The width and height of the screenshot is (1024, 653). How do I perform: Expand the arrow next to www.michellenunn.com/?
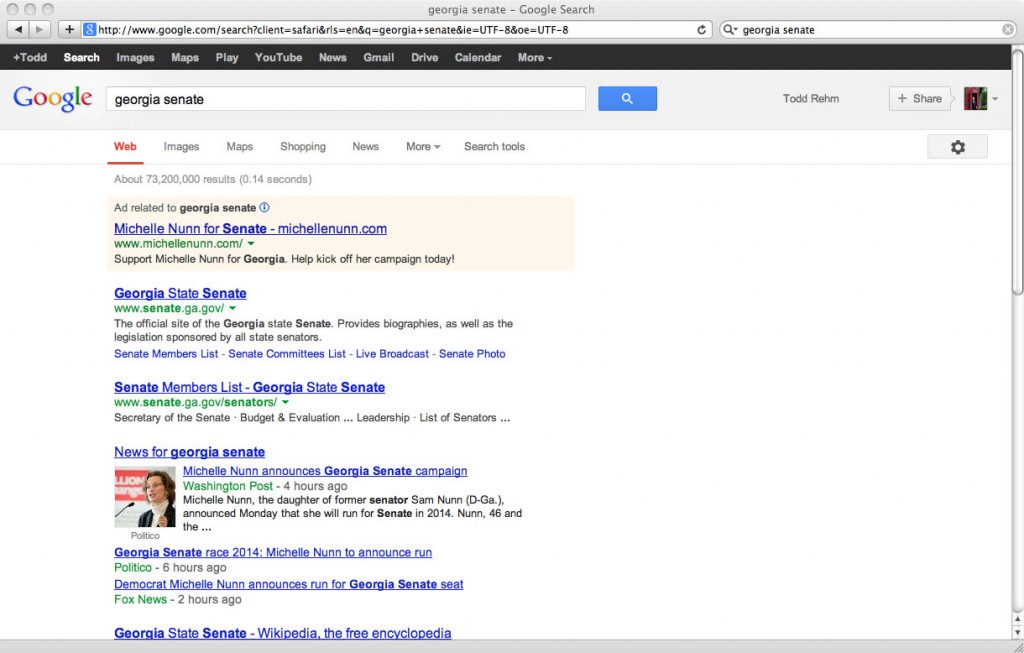(x=251, y=244)
